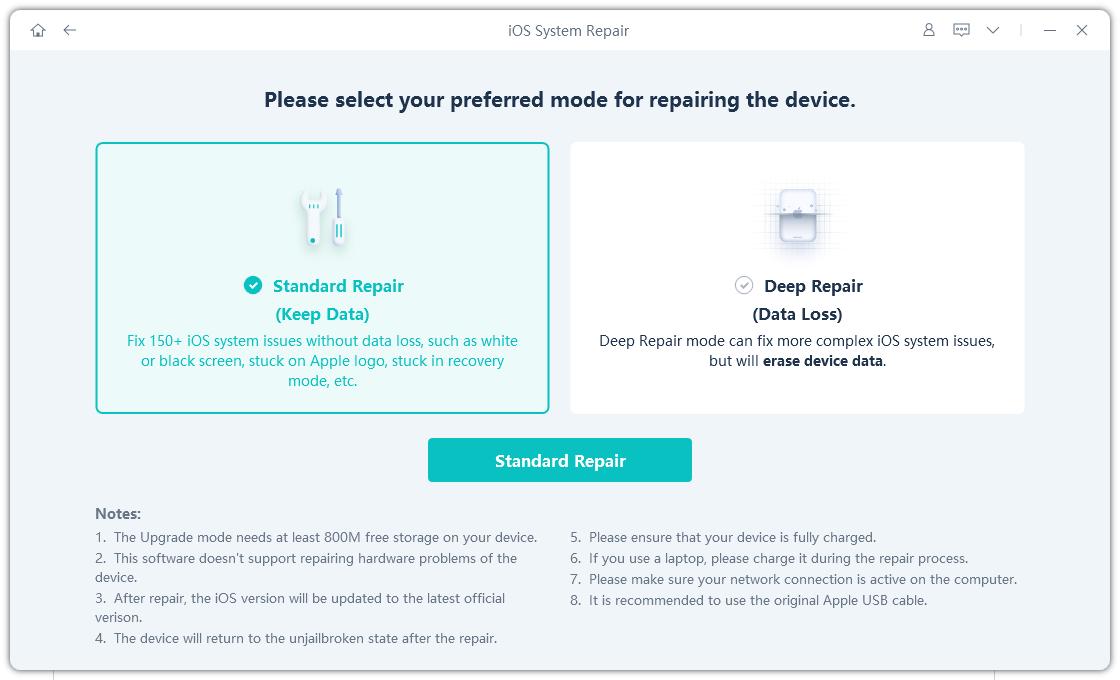Close the iOS System Repair window
1120x680 pixels.
pyautogui.click(x=1082, y=30)
